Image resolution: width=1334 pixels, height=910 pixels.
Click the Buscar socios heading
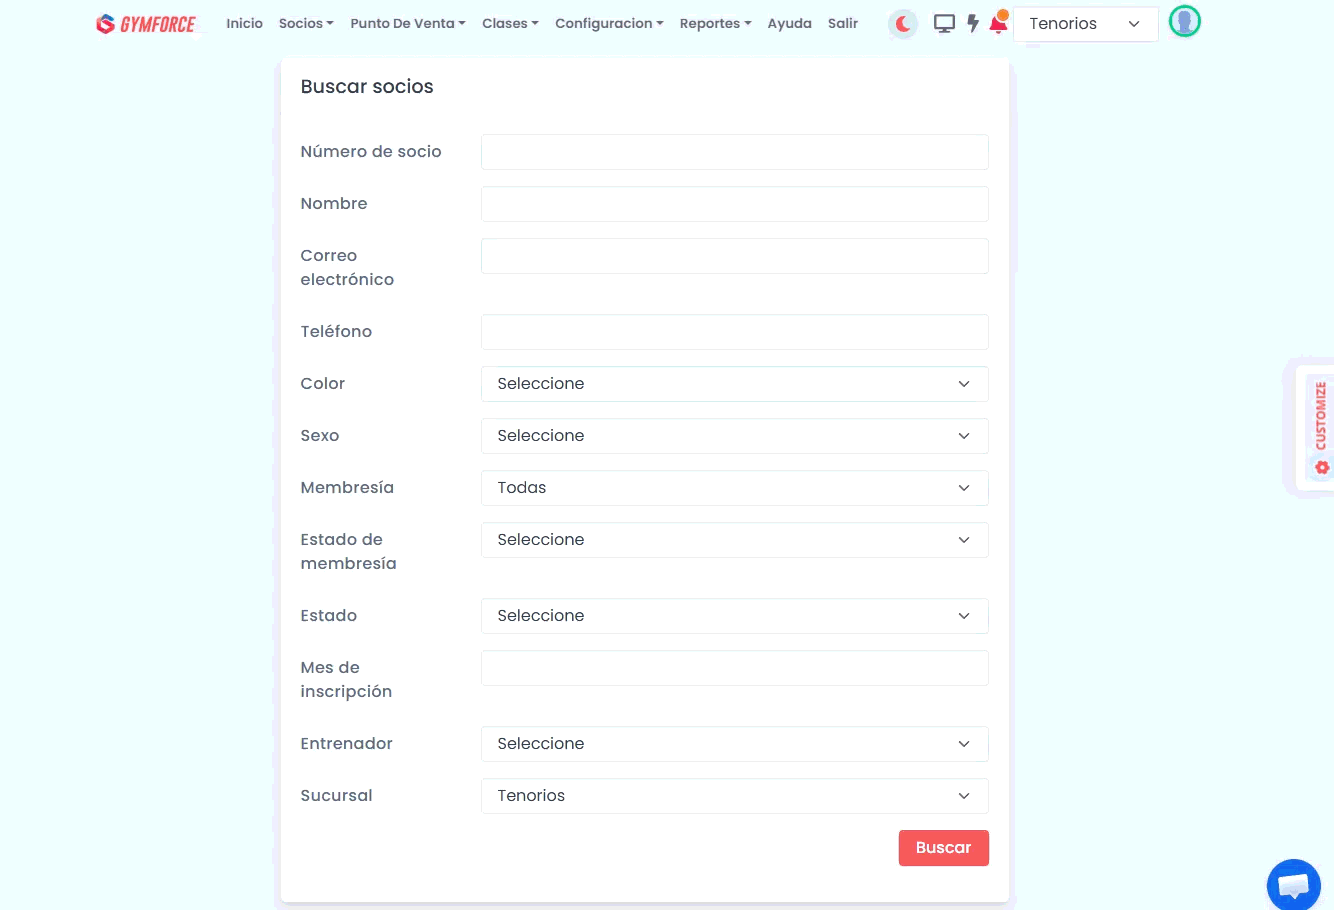click(367, 87)
